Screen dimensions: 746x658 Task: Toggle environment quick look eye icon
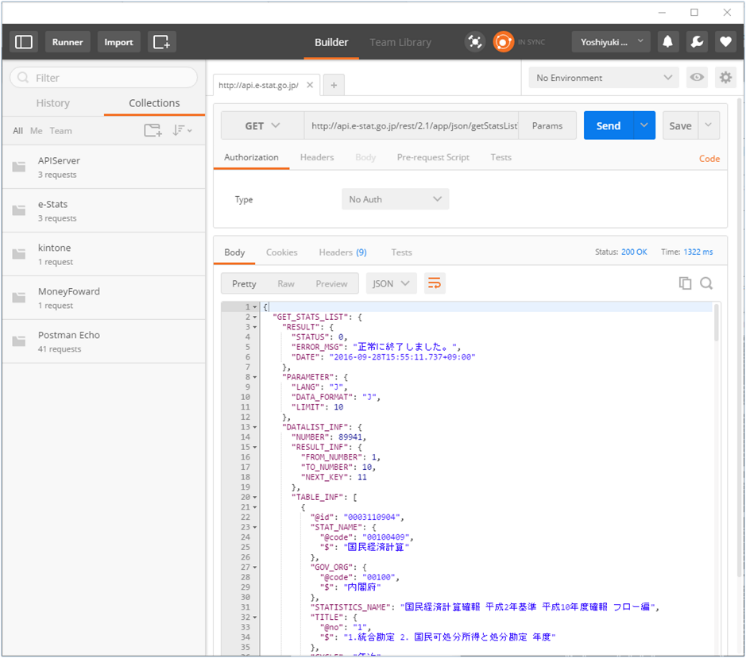tap(697, 77)
